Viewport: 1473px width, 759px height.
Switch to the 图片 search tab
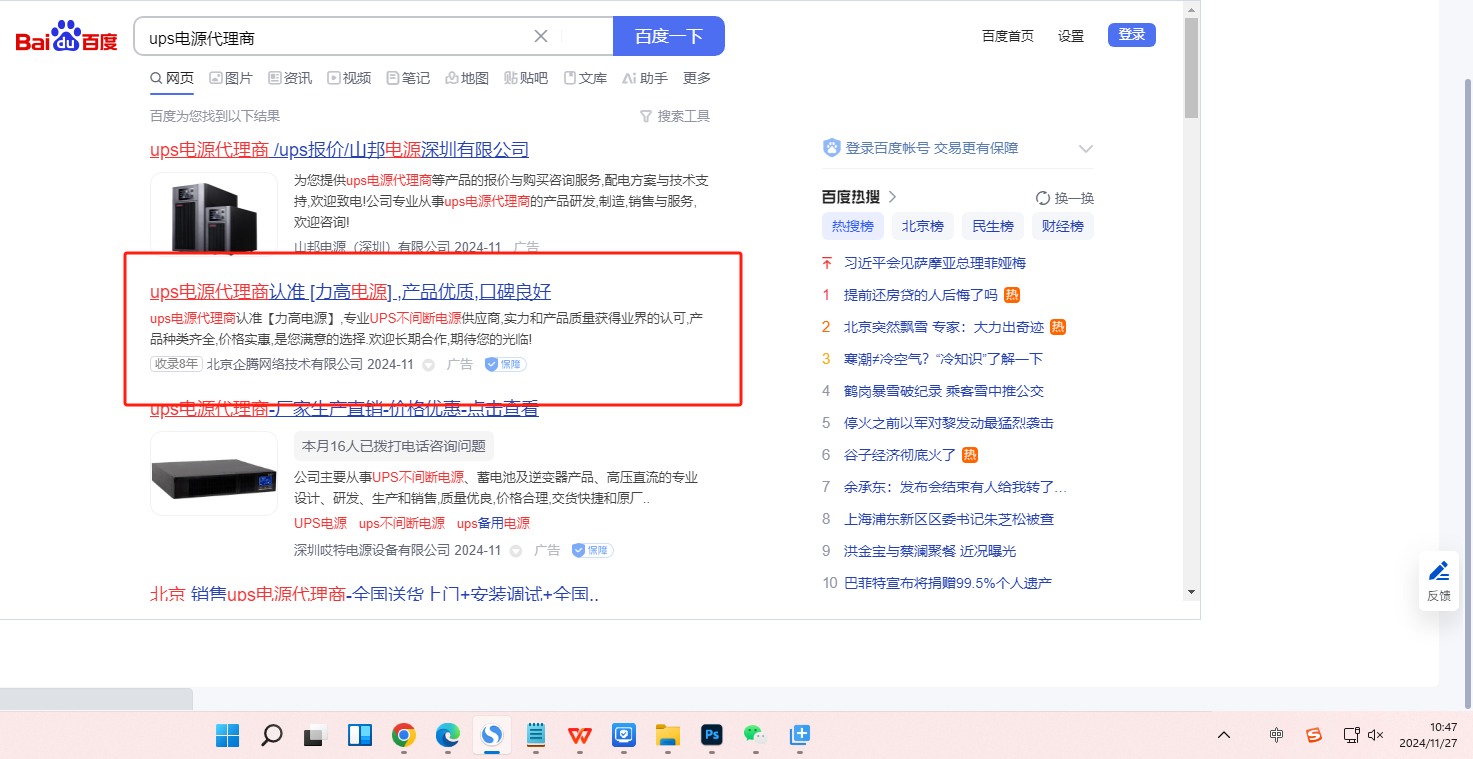[x=231, y=78]
